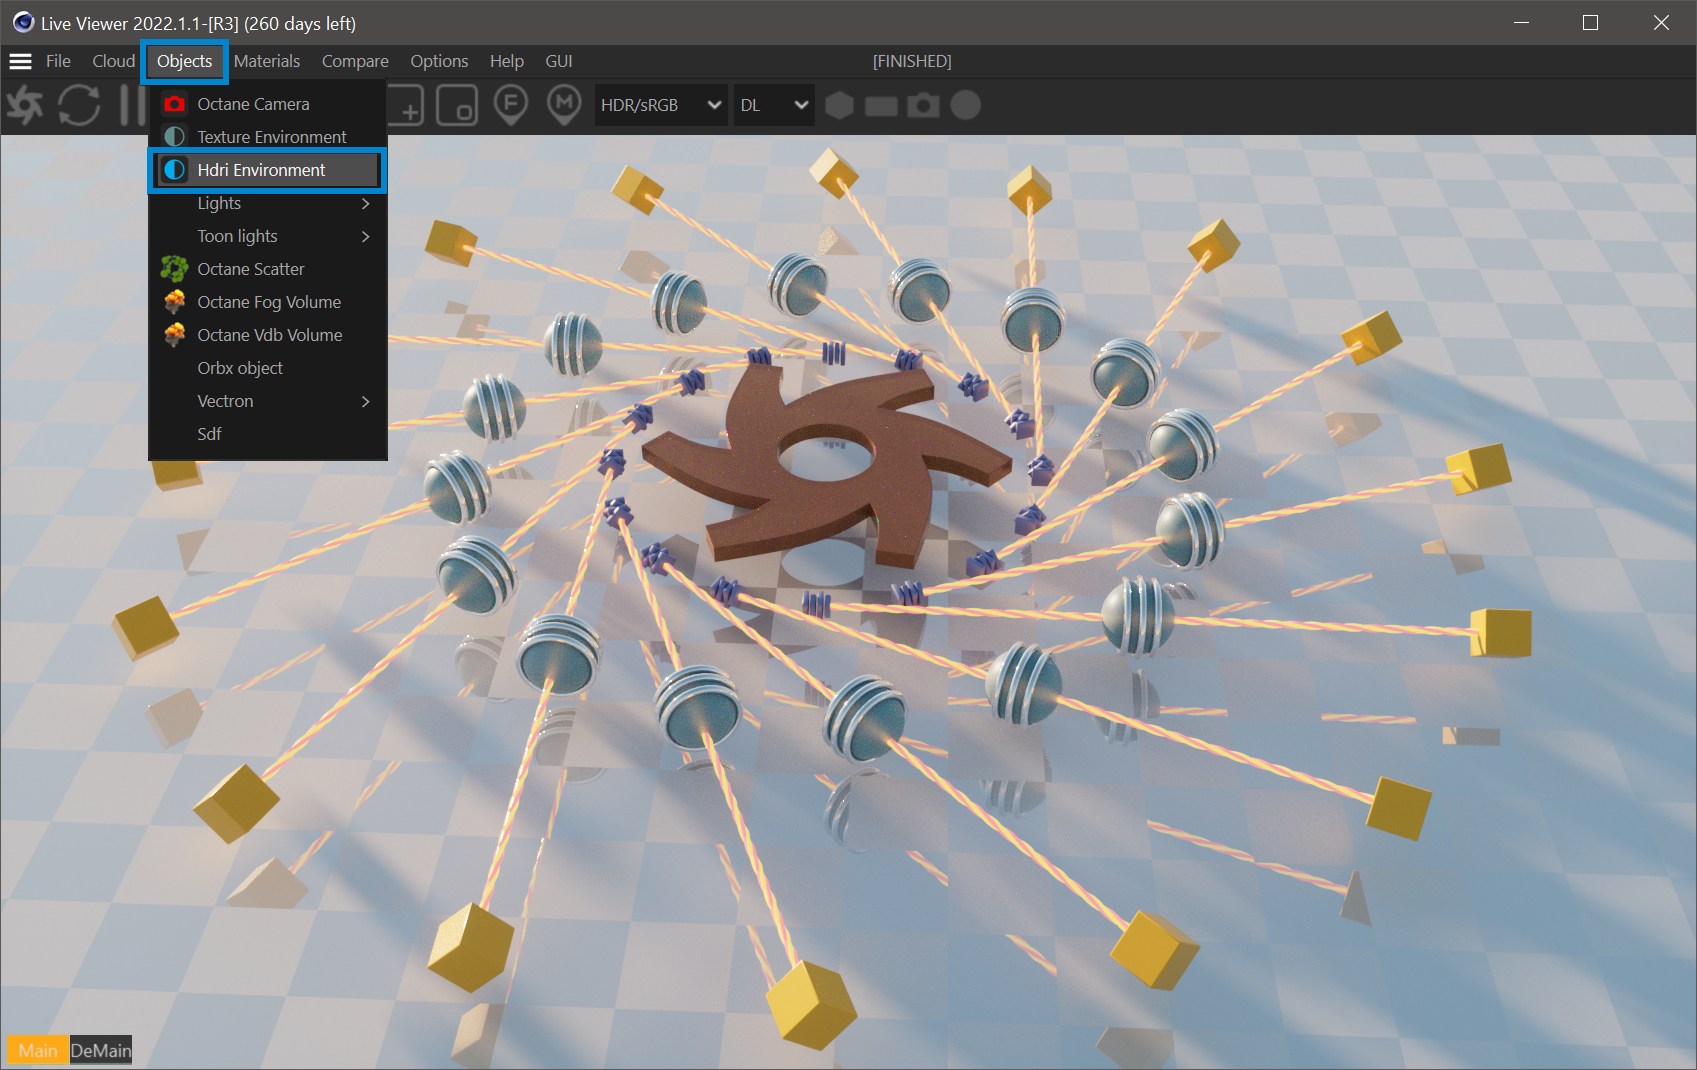Open the Materials menu
The height and width of the screenshot is (1070, 1697).
tap(267, 61)
